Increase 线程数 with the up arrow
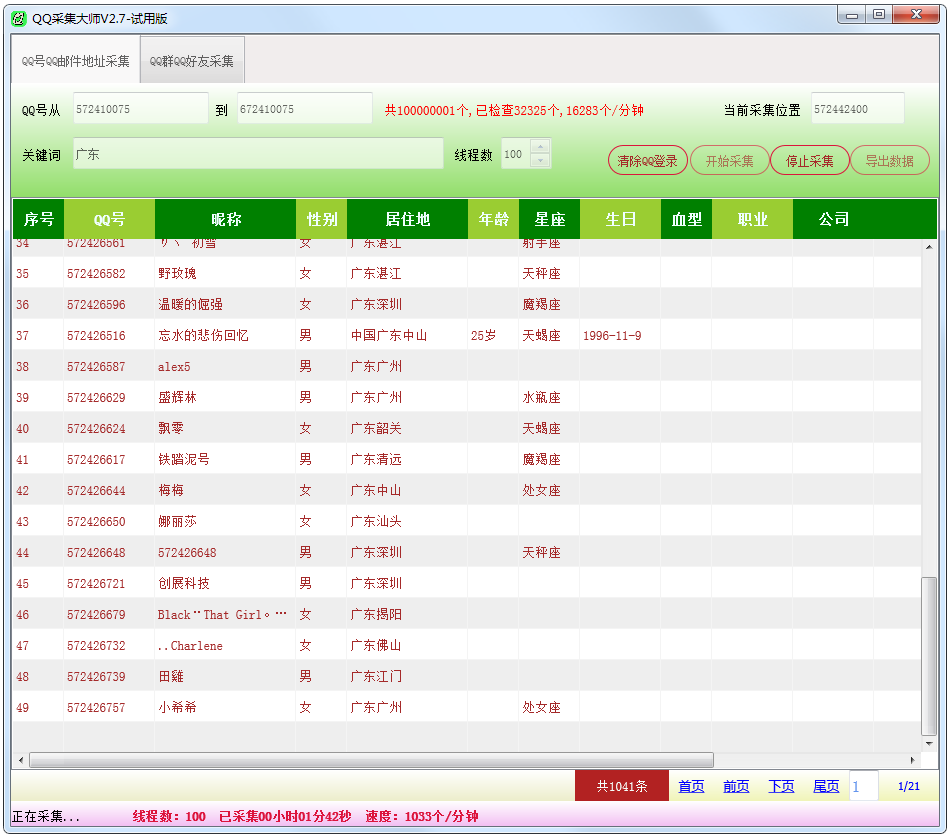This screenshot has width=949, height=836. click(540, 148)
